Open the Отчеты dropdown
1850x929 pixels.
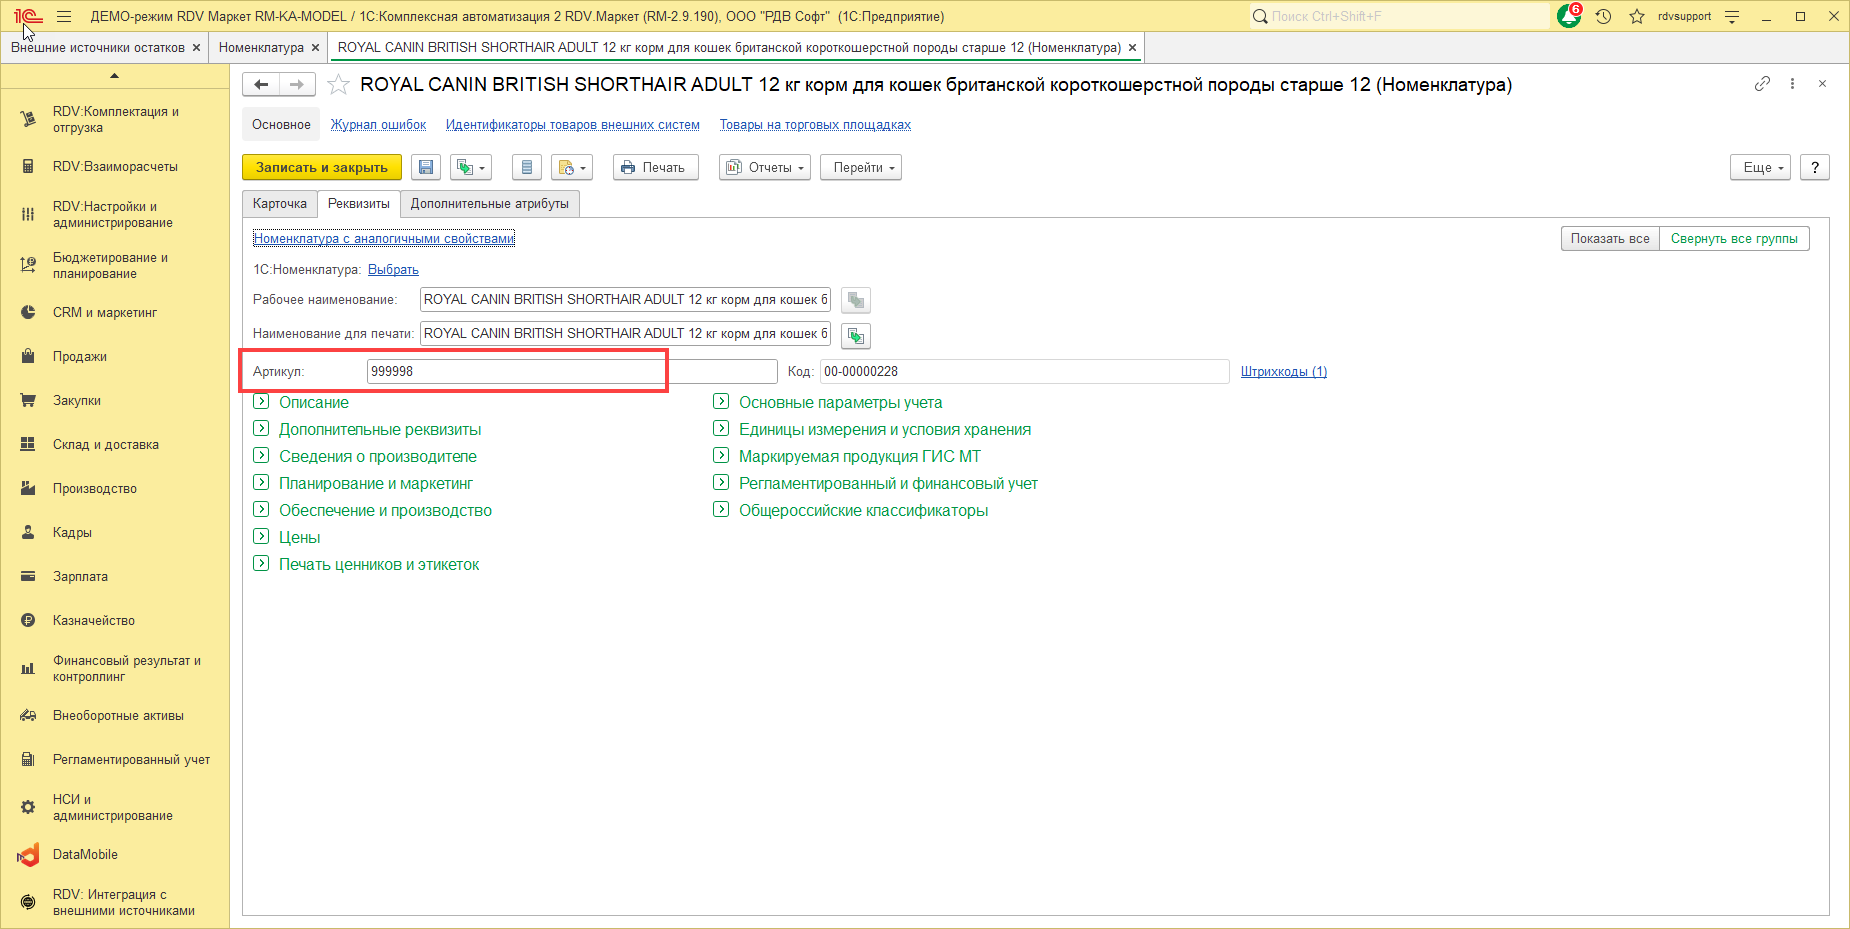click(x=765, y=167)
